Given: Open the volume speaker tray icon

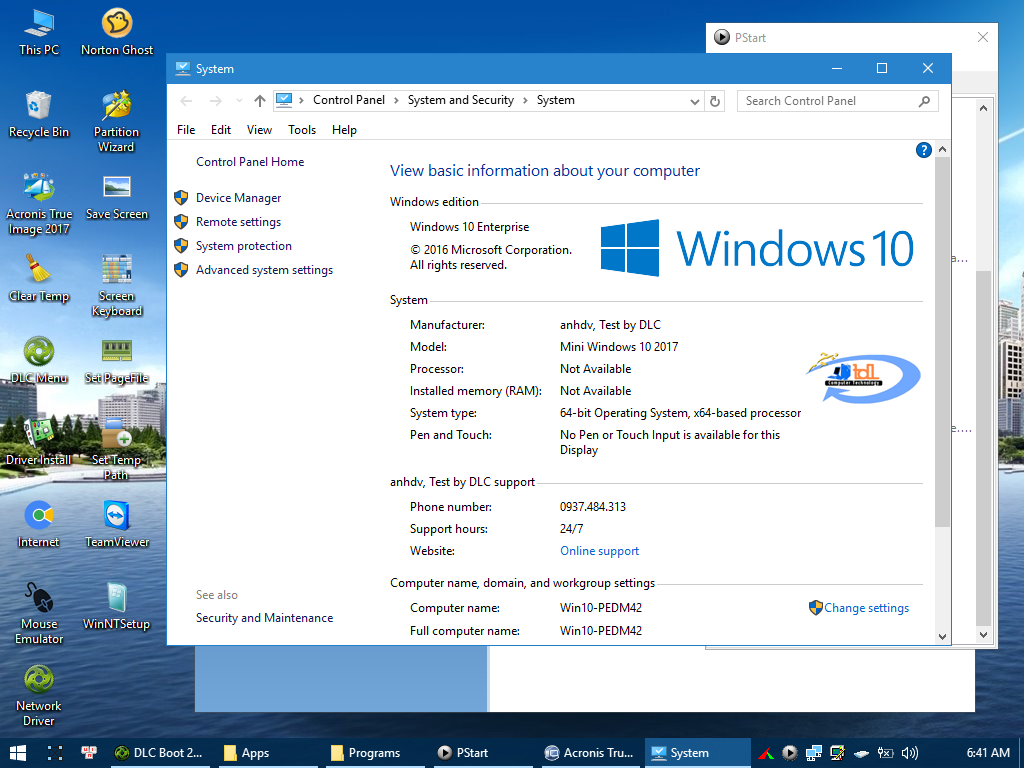Looking at the screenshot, I should click(x=910, y=753).
